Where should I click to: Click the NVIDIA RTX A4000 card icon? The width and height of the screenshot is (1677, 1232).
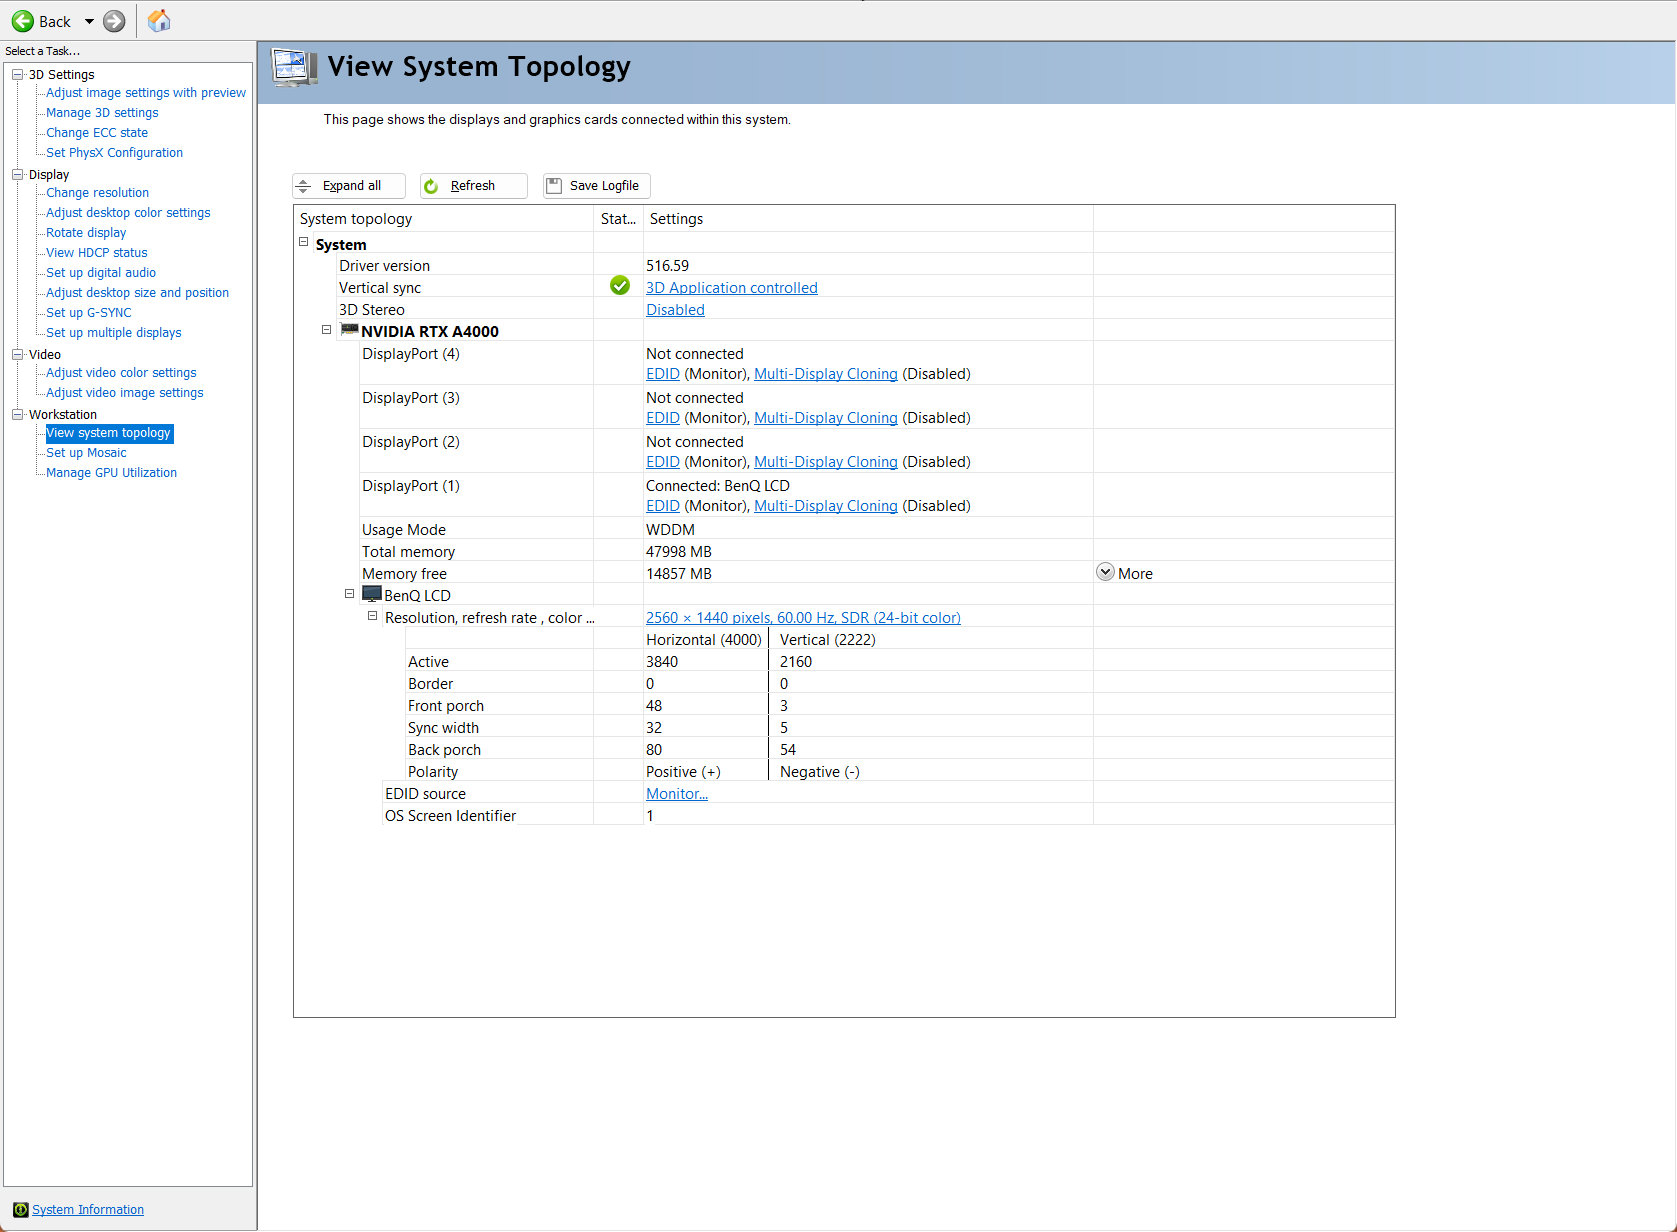(350, 329)
